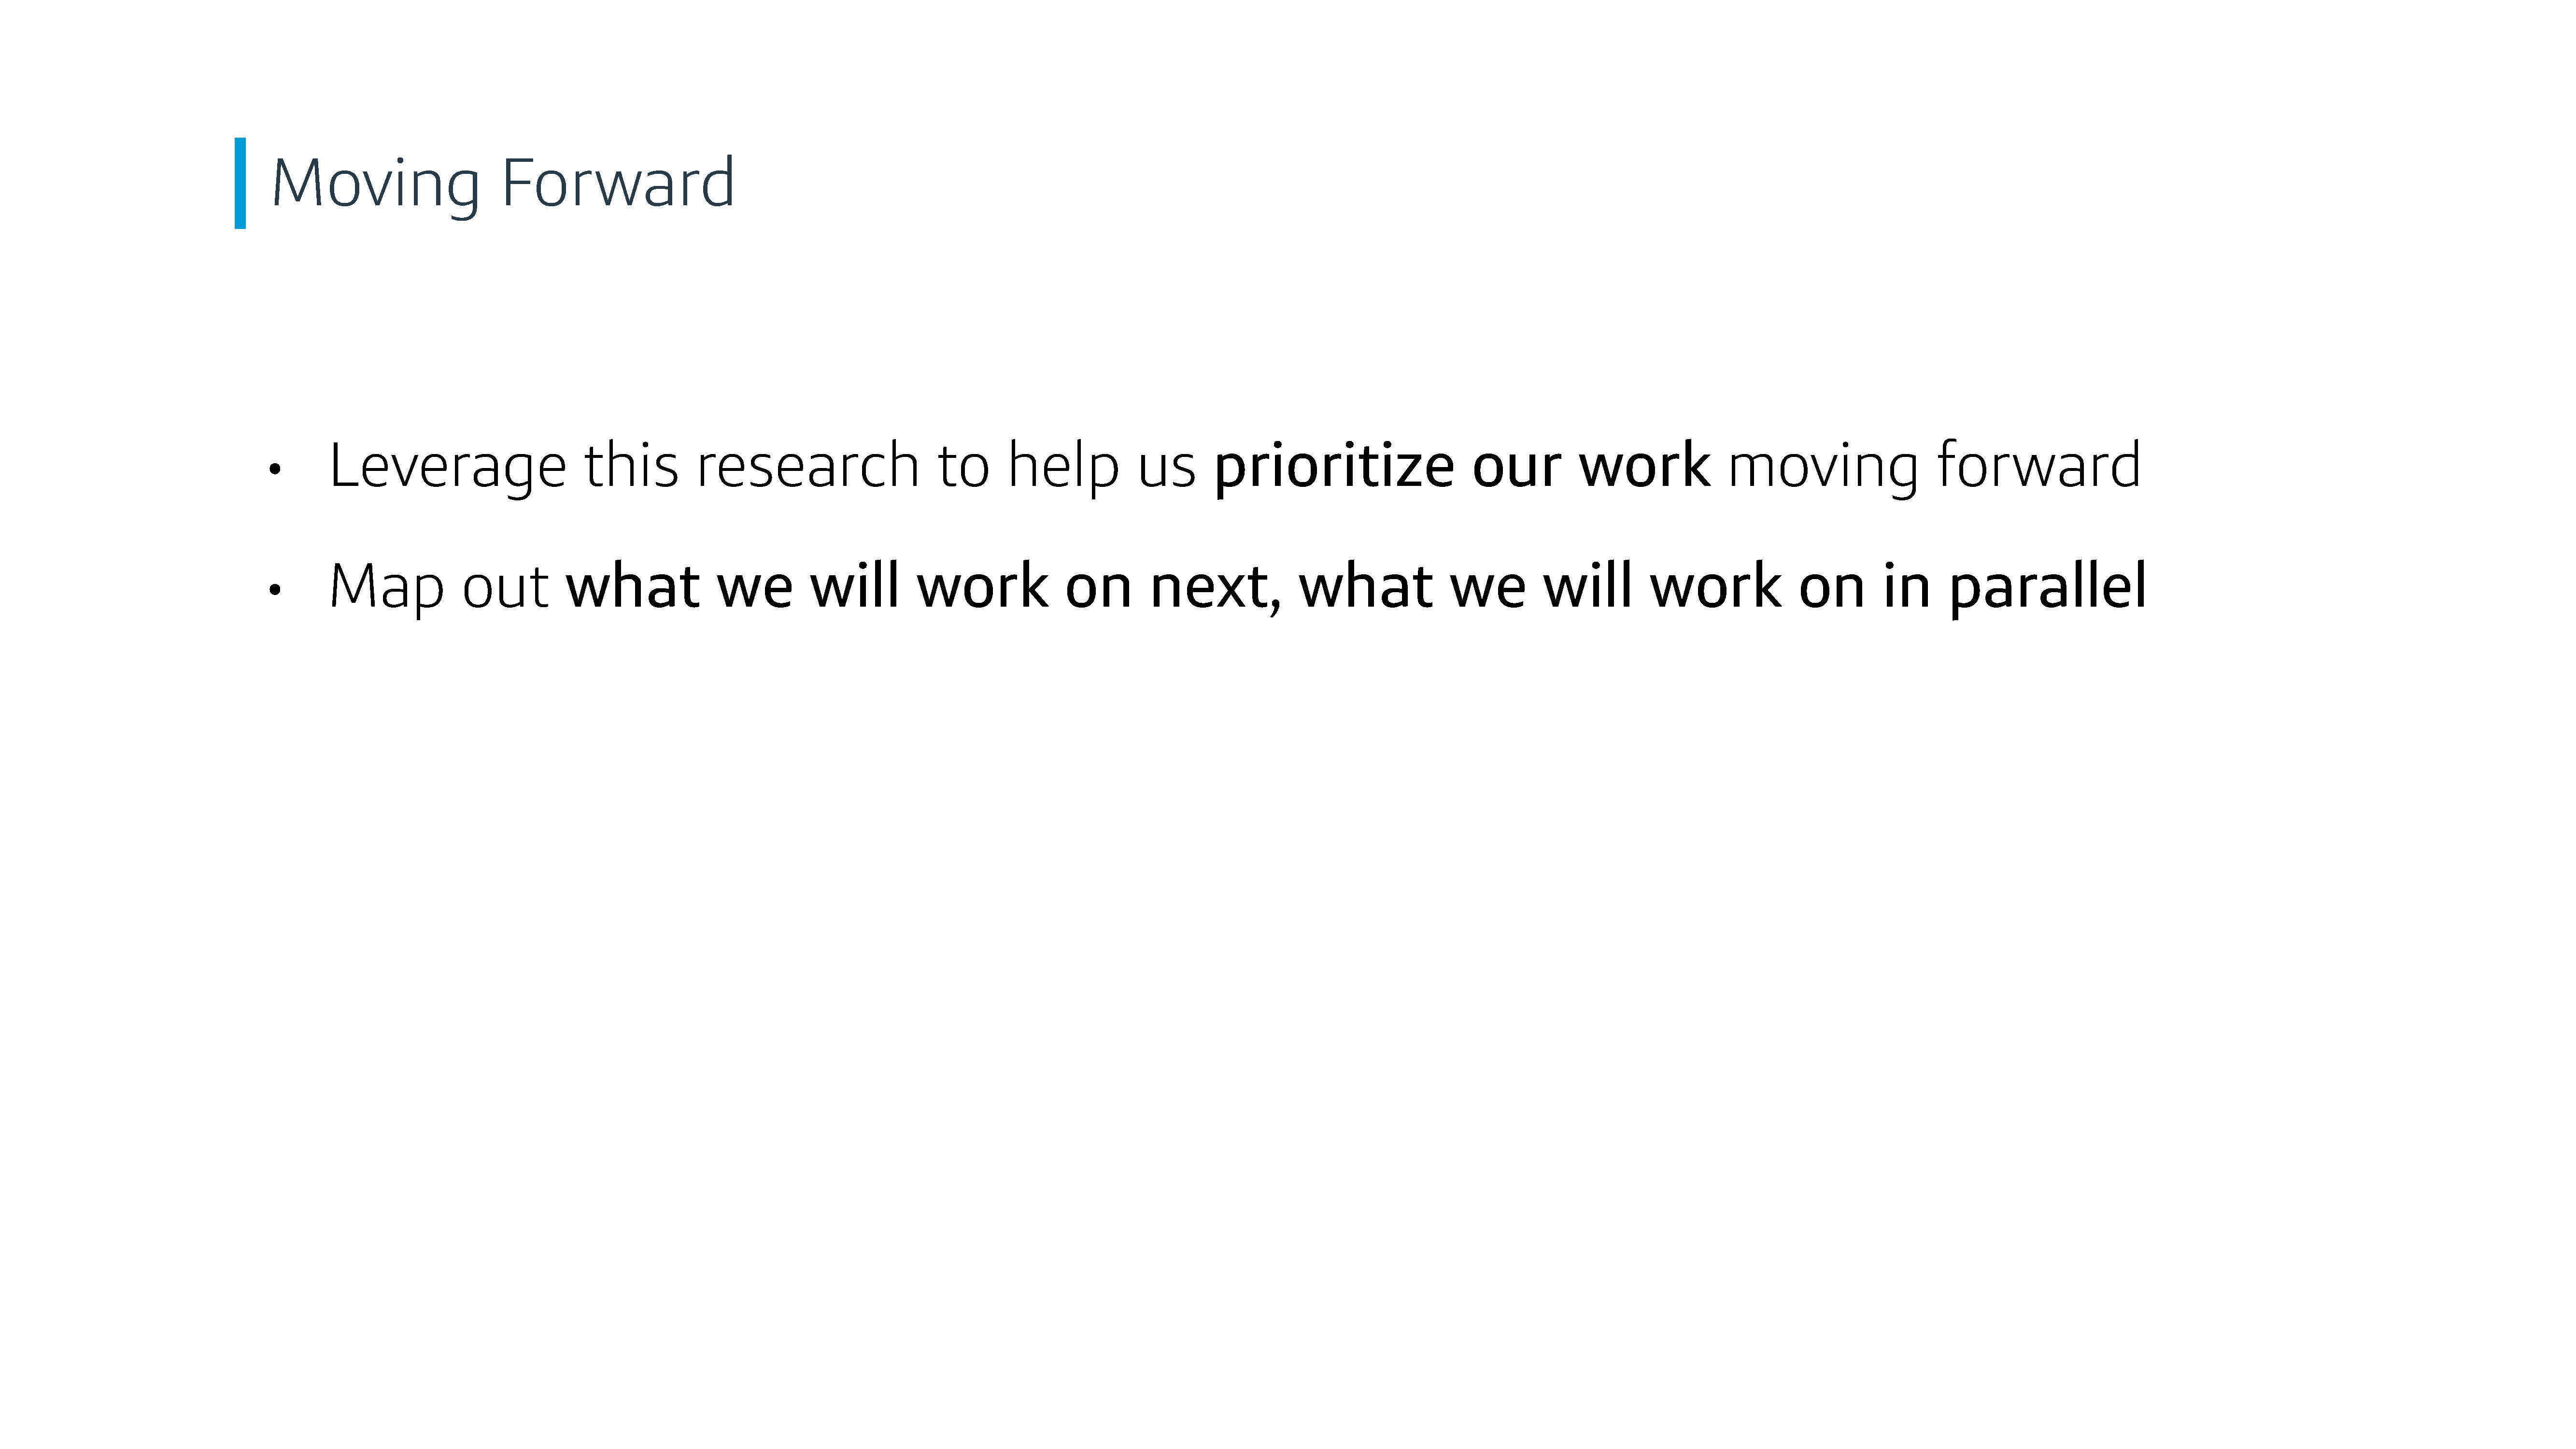Click the first bold "what" in second bullet

[632, 587]
